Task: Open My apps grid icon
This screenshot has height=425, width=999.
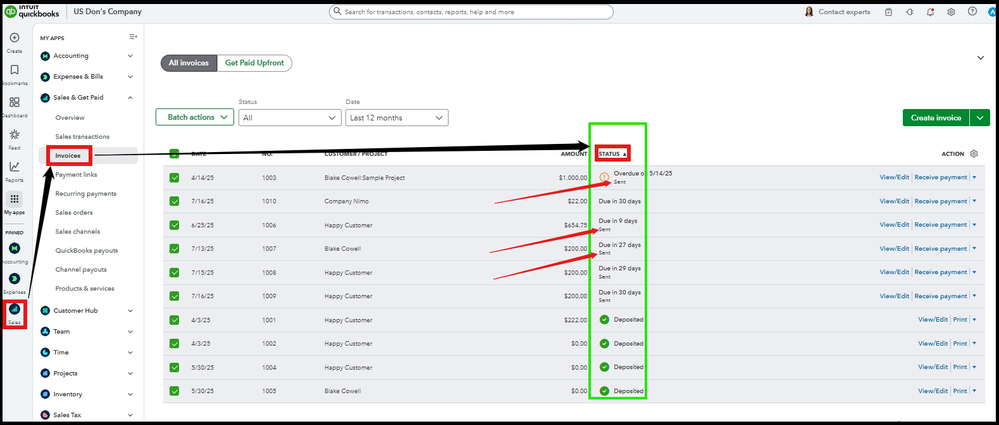Action: click(x=15, y=199)
